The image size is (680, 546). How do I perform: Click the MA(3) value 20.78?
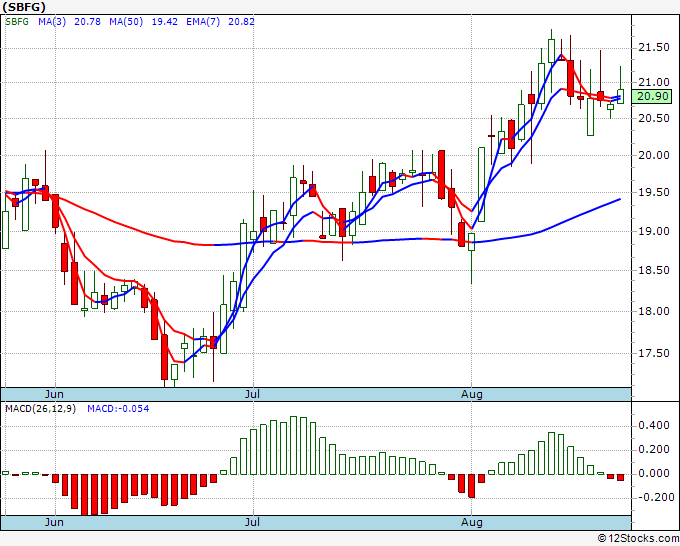[x=87, y=22]
